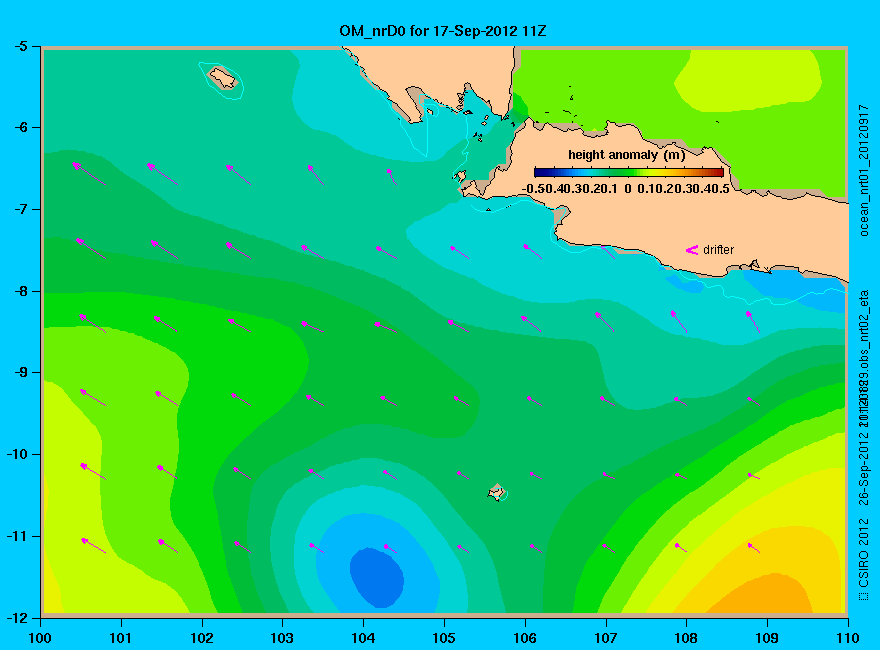
Task: Click the x-axis label '108'
Action: point(686,638)
